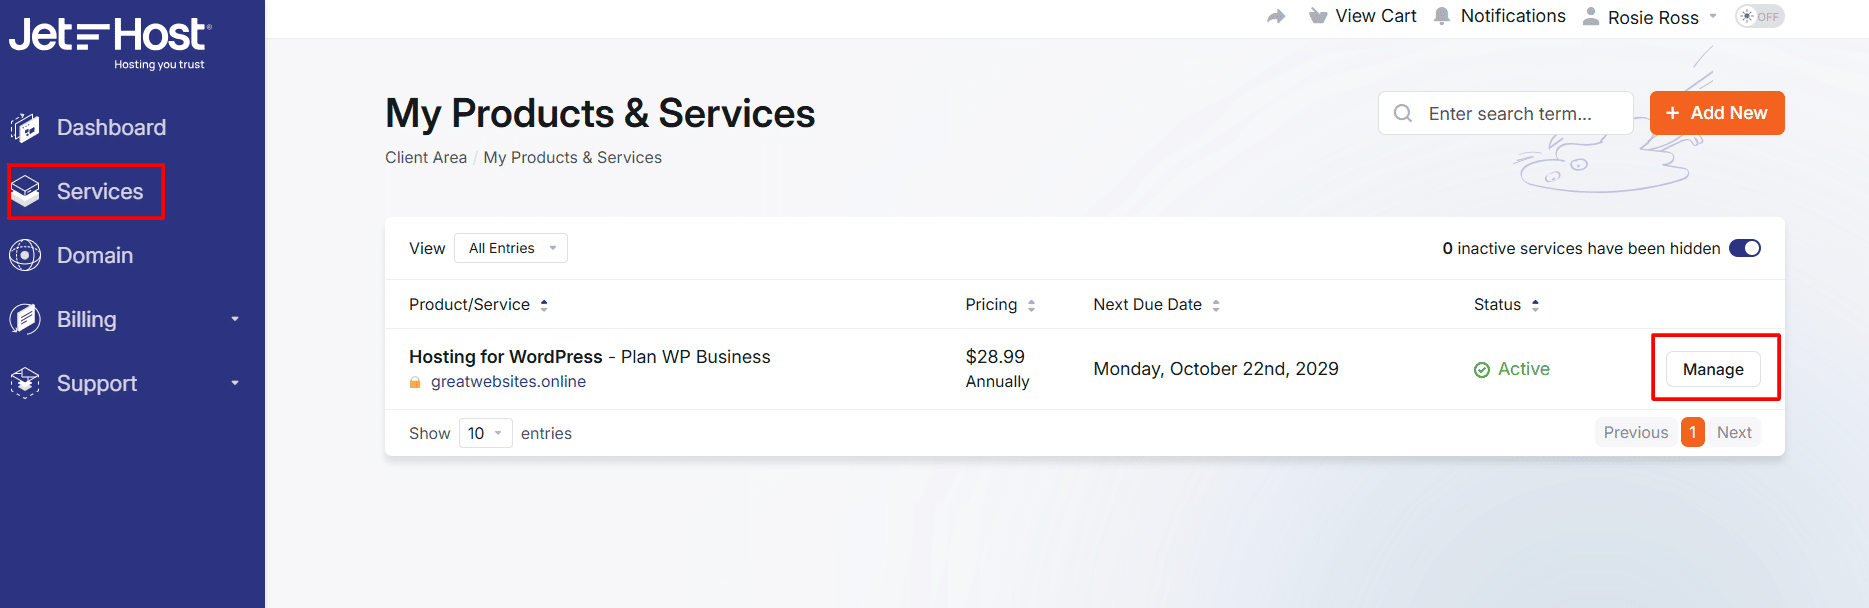Viewport: 1869px width, 608px height.
Task: Click the View Cart icon
Action: click(x=1316, y=16)
